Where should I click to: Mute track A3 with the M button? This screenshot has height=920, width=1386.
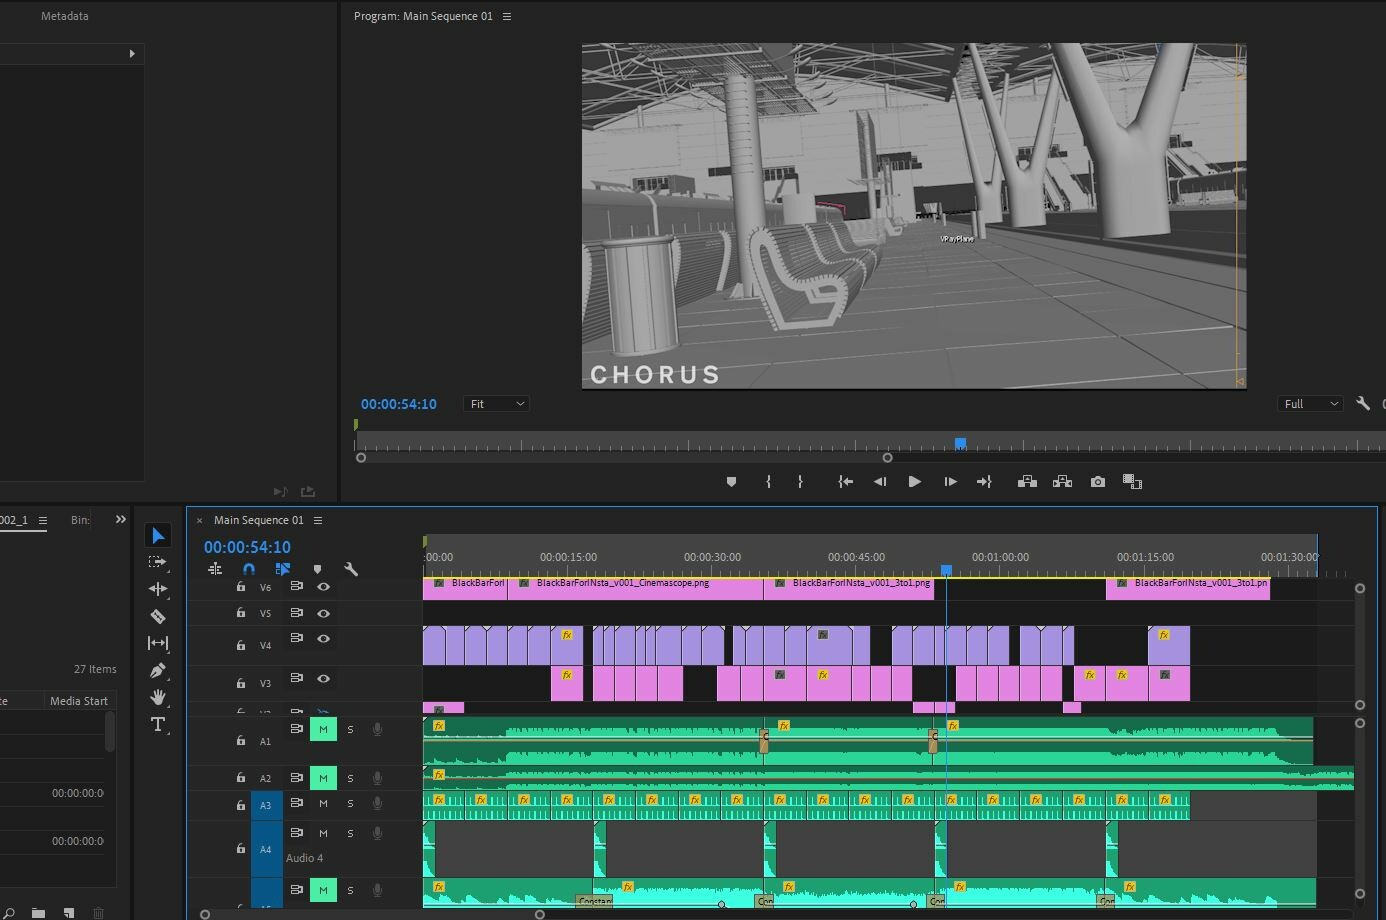[323, 803]
